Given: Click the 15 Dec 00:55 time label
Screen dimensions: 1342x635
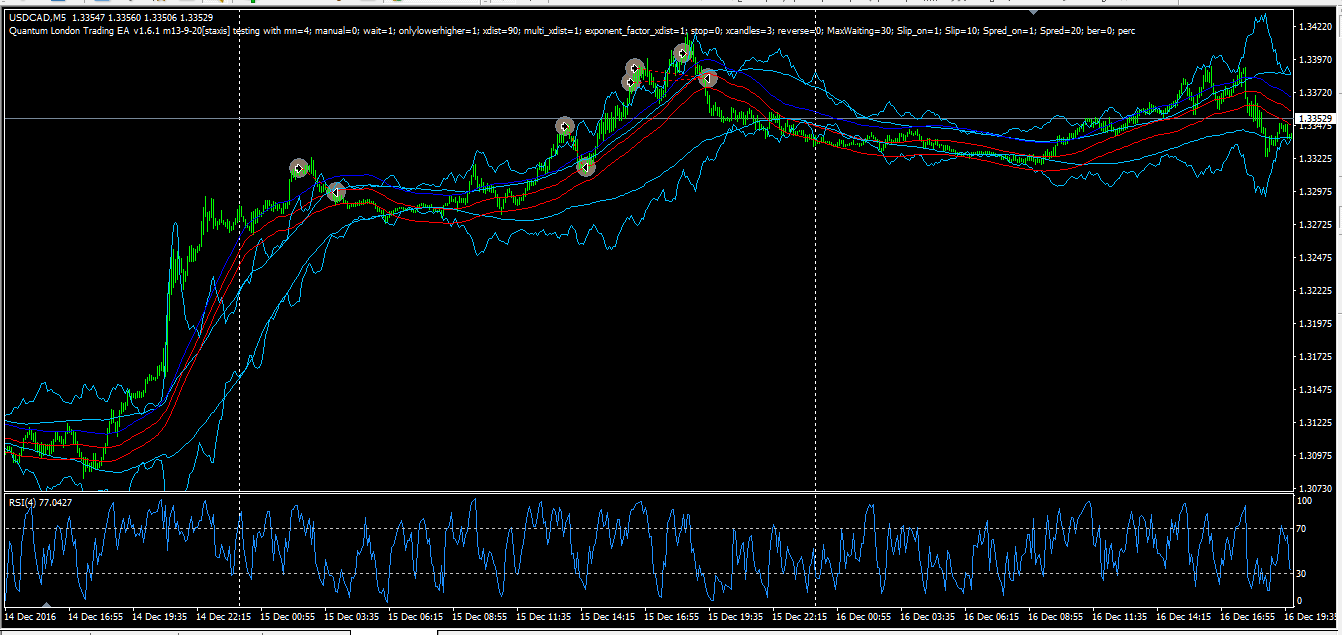Looking at the screenshot, I should click(x=286, y=618).
